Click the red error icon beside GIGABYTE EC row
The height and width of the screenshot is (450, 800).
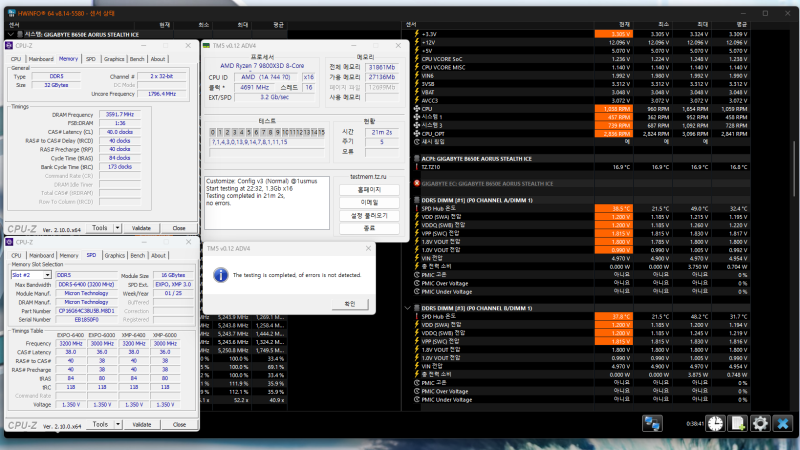[x=417, y=183]
